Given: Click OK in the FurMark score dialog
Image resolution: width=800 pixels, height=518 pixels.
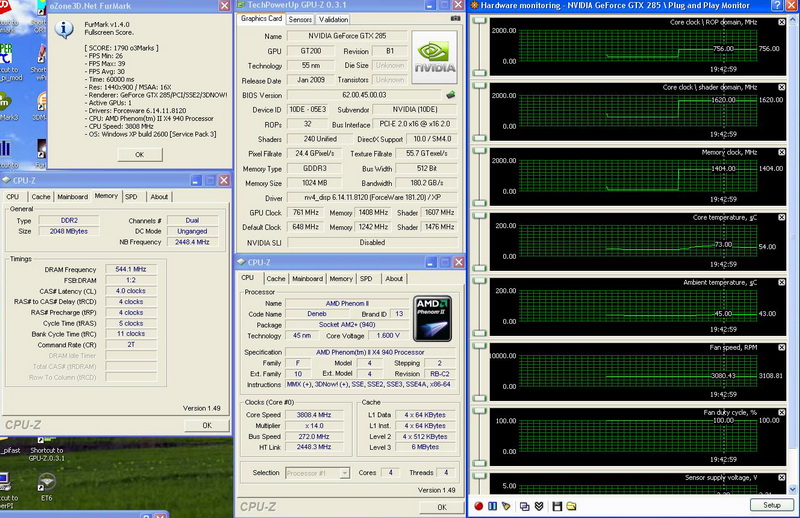Looking at the screenshot, I should pos(140,155).
